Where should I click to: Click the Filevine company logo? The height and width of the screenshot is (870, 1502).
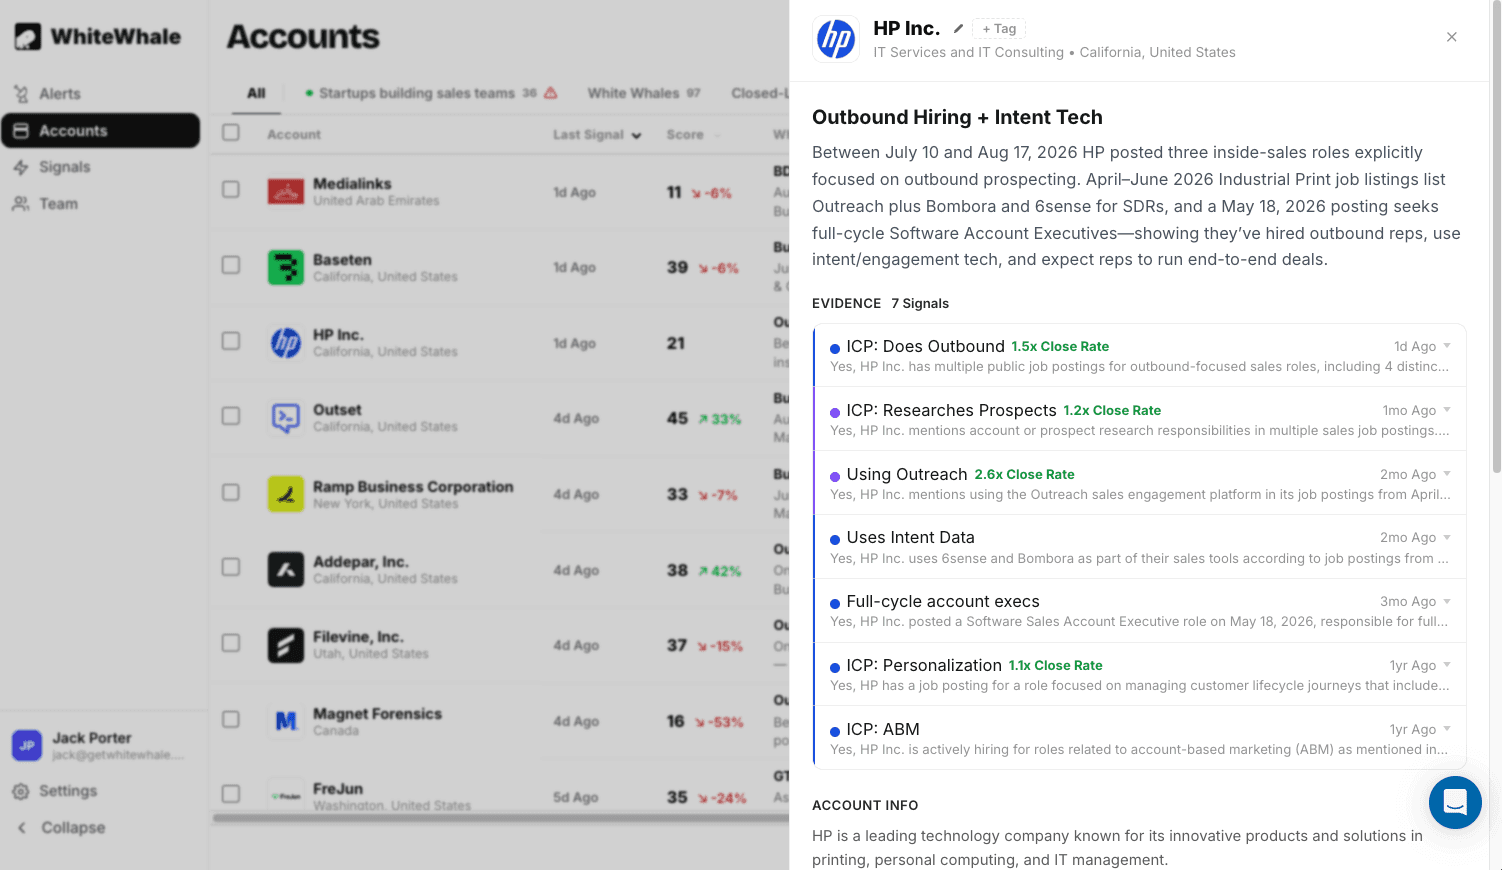pos(286,645)
